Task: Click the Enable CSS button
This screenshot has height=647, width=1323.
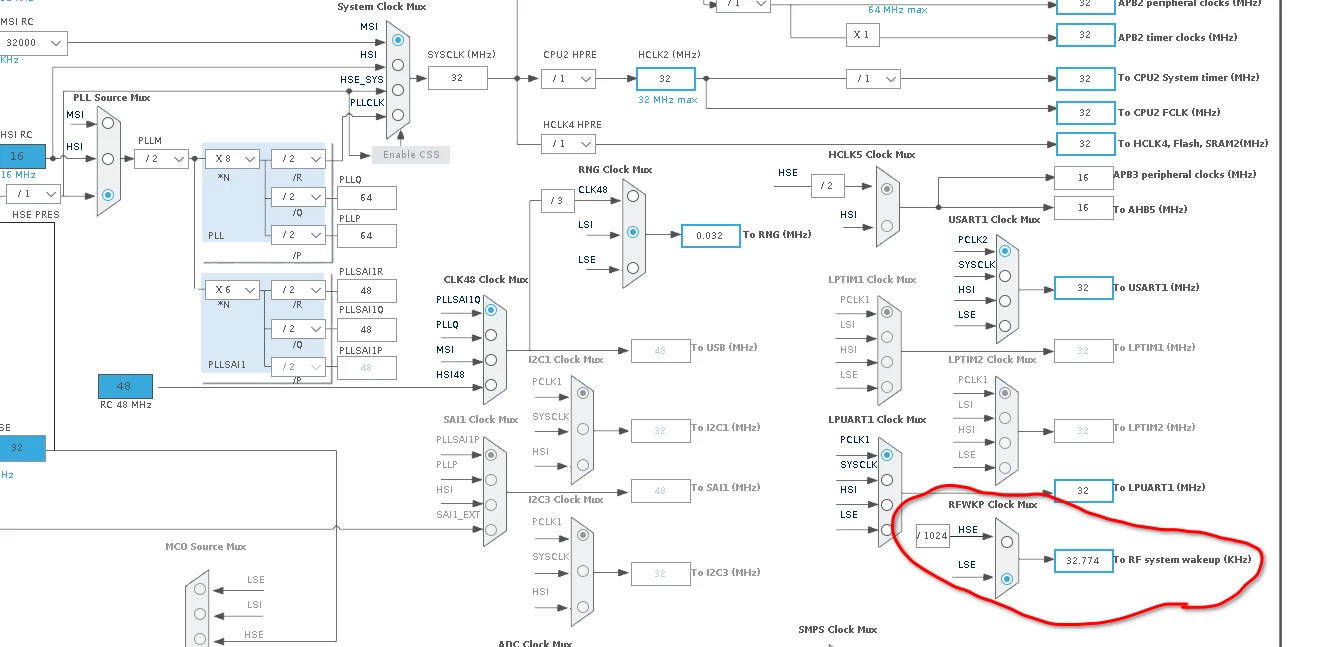Action: pos(411,154)
